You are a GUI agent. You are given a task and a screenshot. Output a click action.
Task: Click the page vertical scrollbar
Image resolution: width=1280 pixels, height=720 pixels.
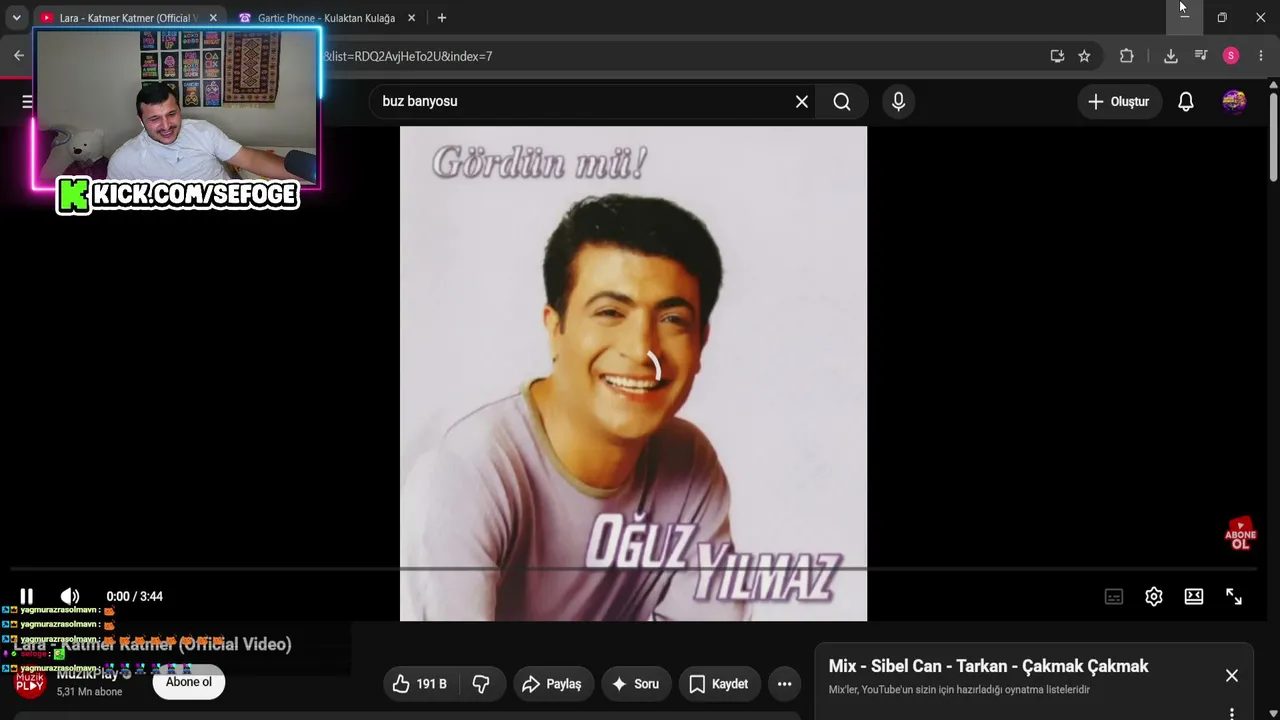[x=1273, y=136]
